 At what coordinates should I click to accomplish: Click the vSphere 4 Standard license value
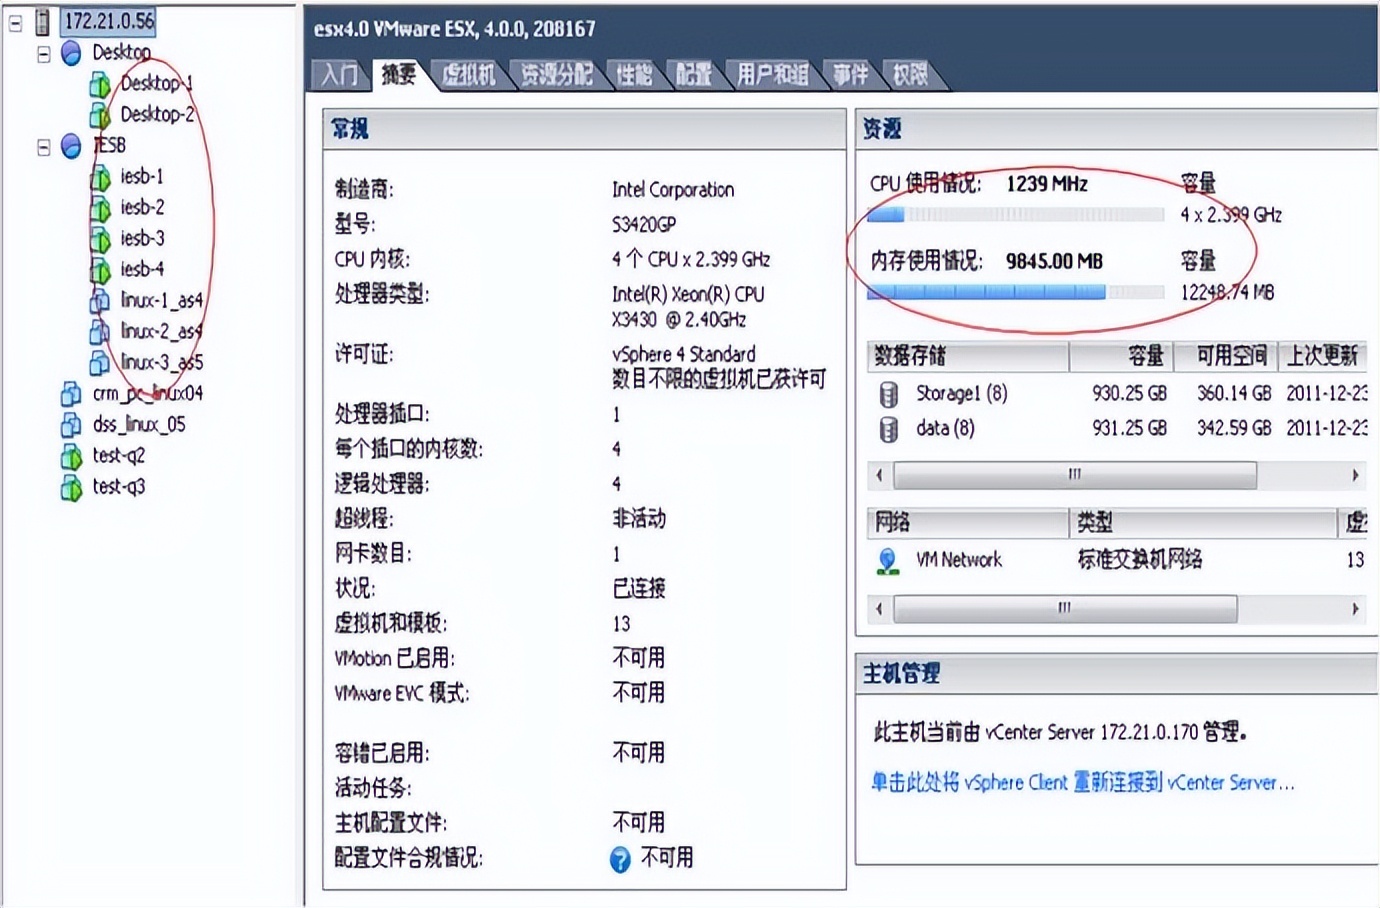click(x=684, y=354)
